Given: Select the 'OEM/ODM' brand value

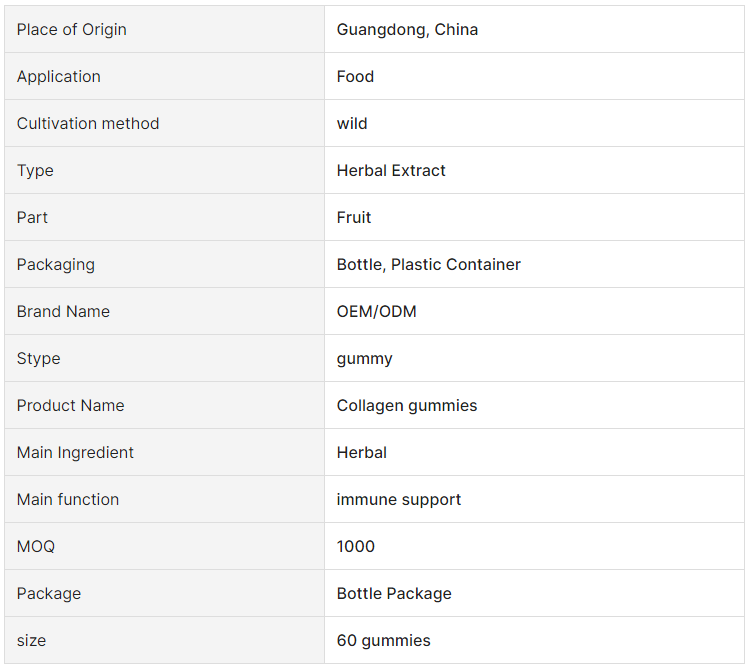Looking at the screenshot, I should click(376, 312).
